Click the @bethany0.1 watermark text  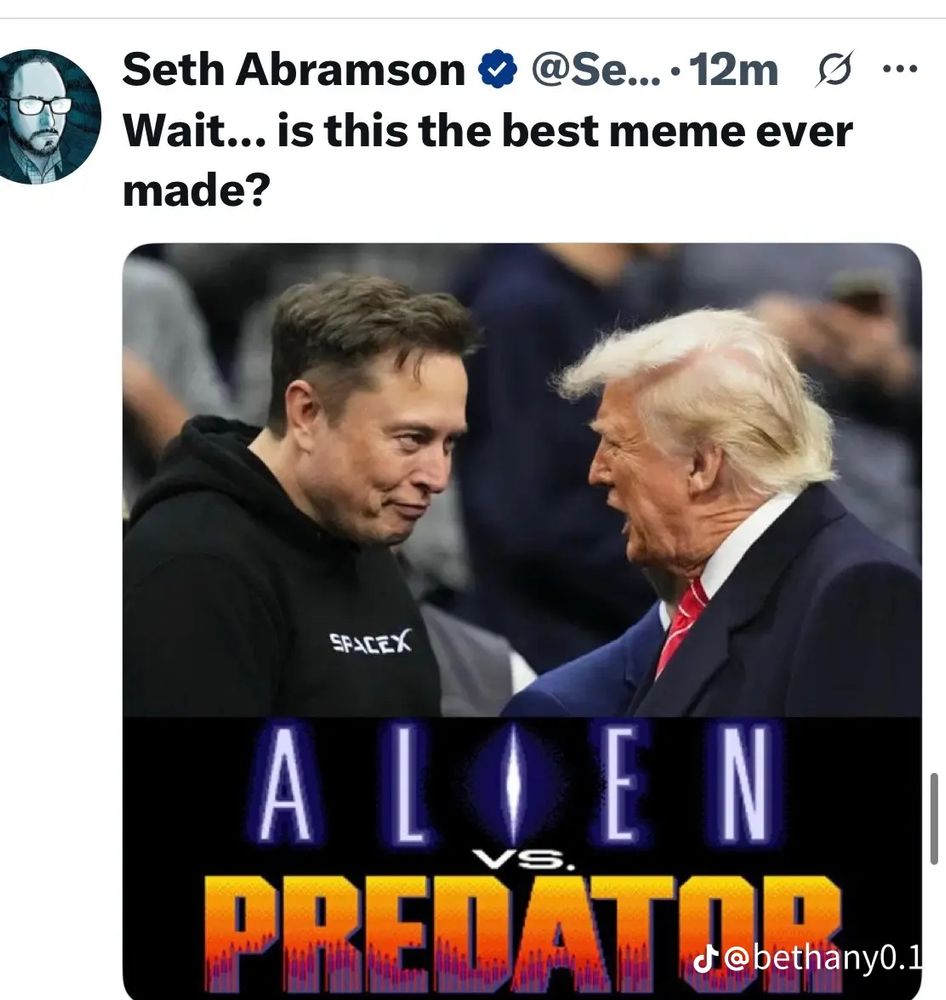pos(826,959)
